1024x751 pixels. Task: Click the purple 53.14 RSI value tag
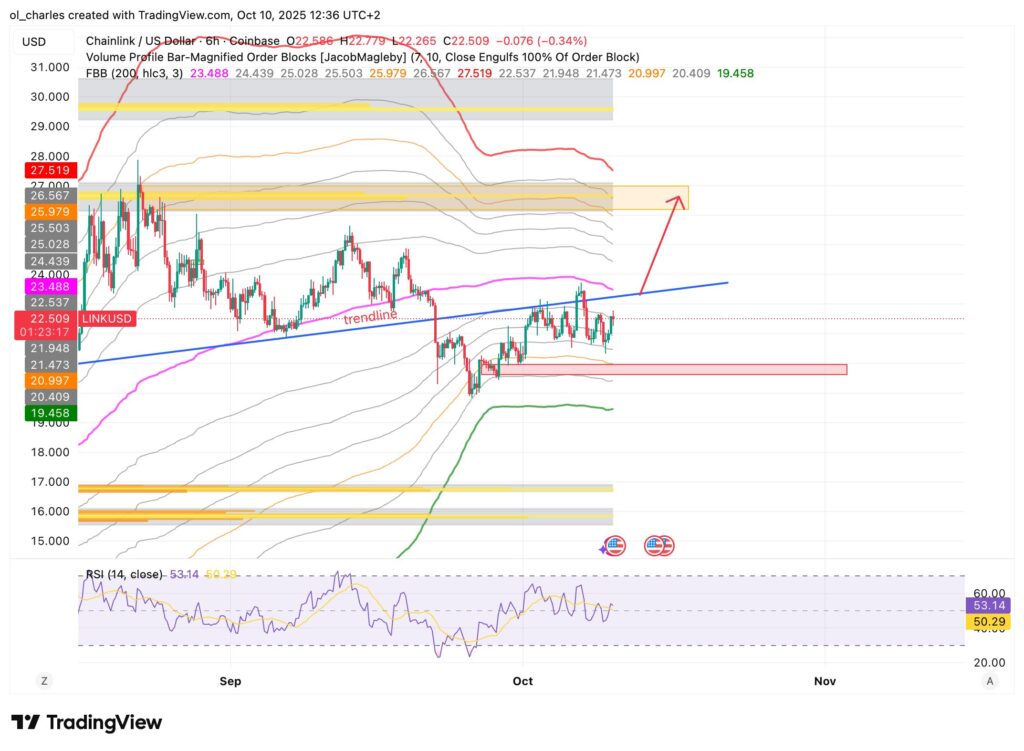pos(989,605)
